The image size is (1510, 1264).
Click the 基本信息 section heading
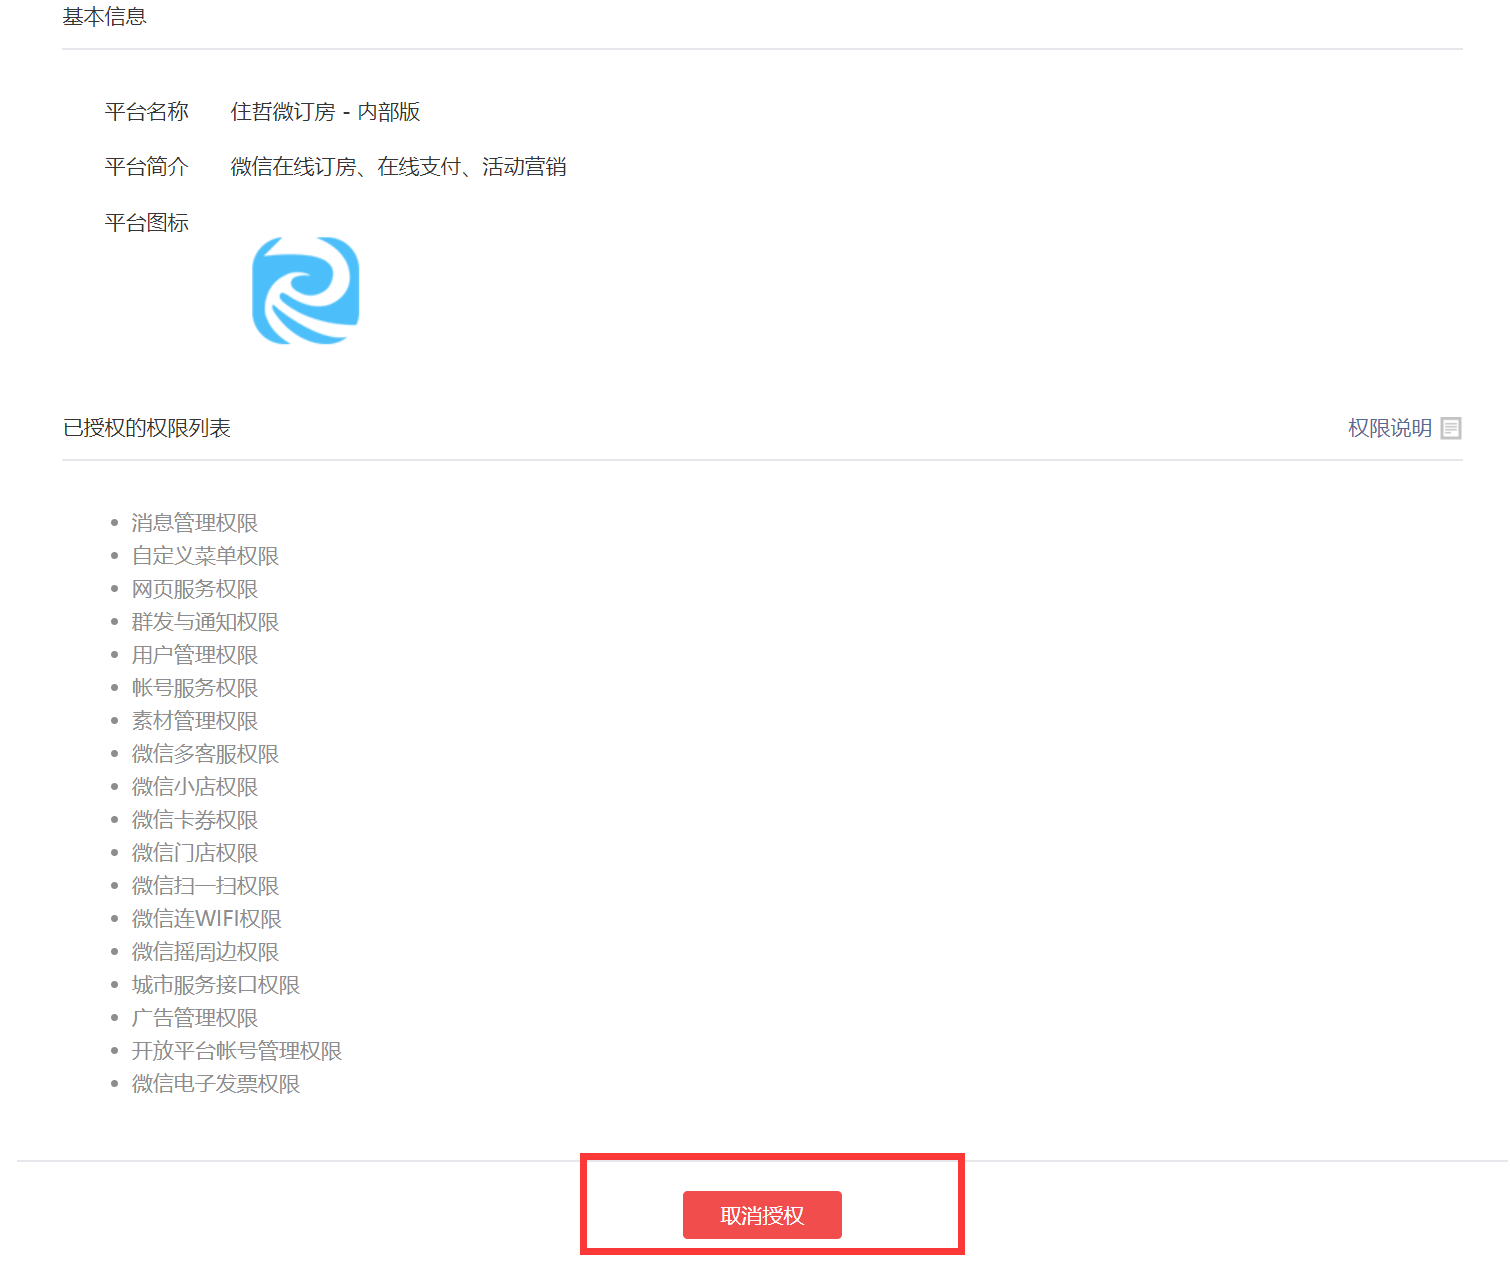[x=104, y=16]
